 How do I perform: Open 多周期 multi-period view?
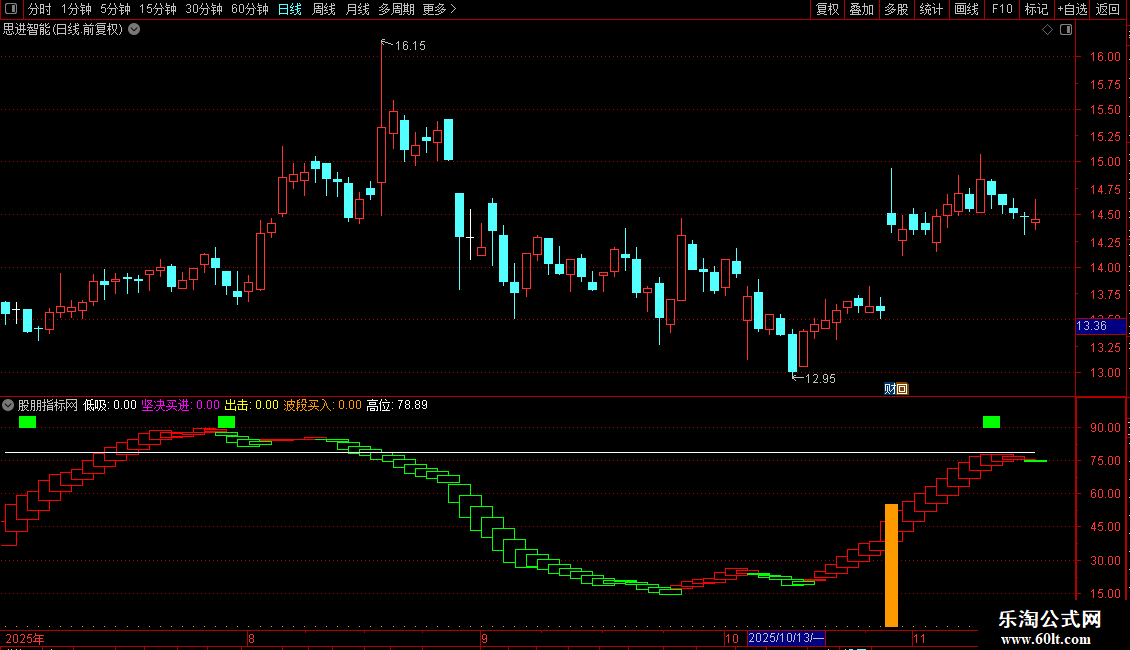click(396, 9)
